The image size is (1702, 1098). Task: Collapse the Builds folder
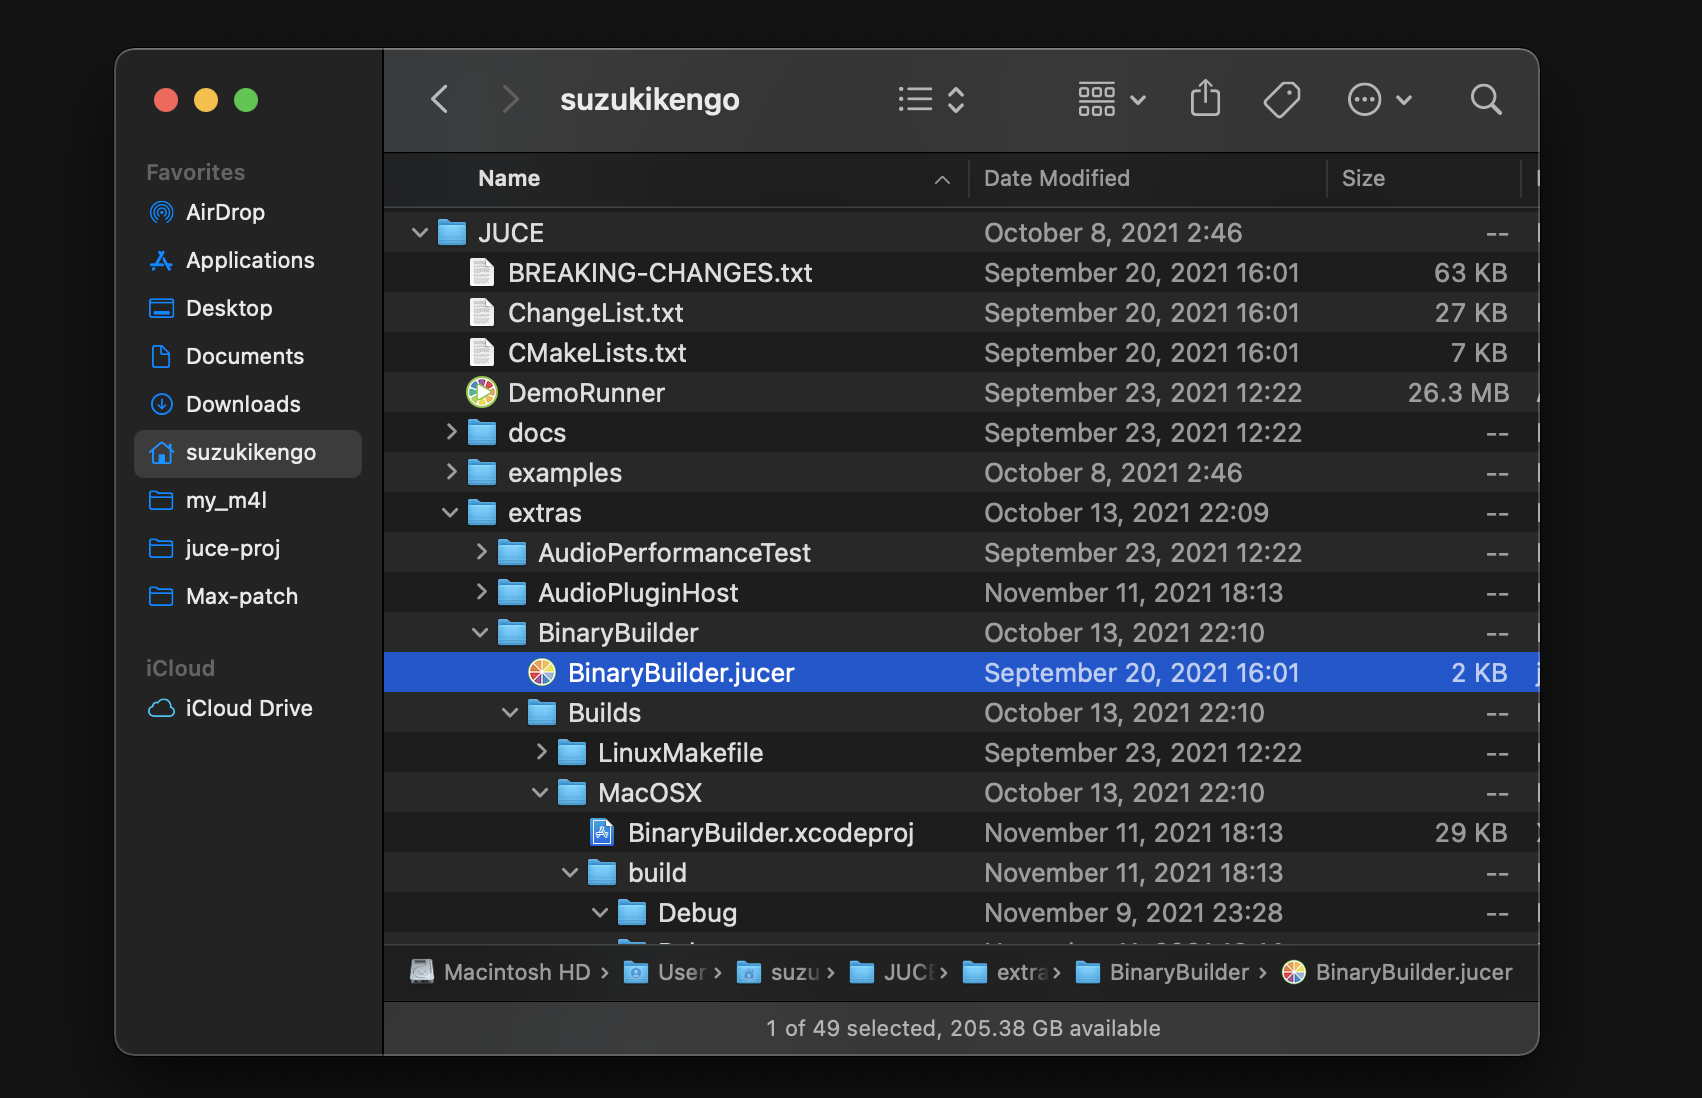(510, 713)
